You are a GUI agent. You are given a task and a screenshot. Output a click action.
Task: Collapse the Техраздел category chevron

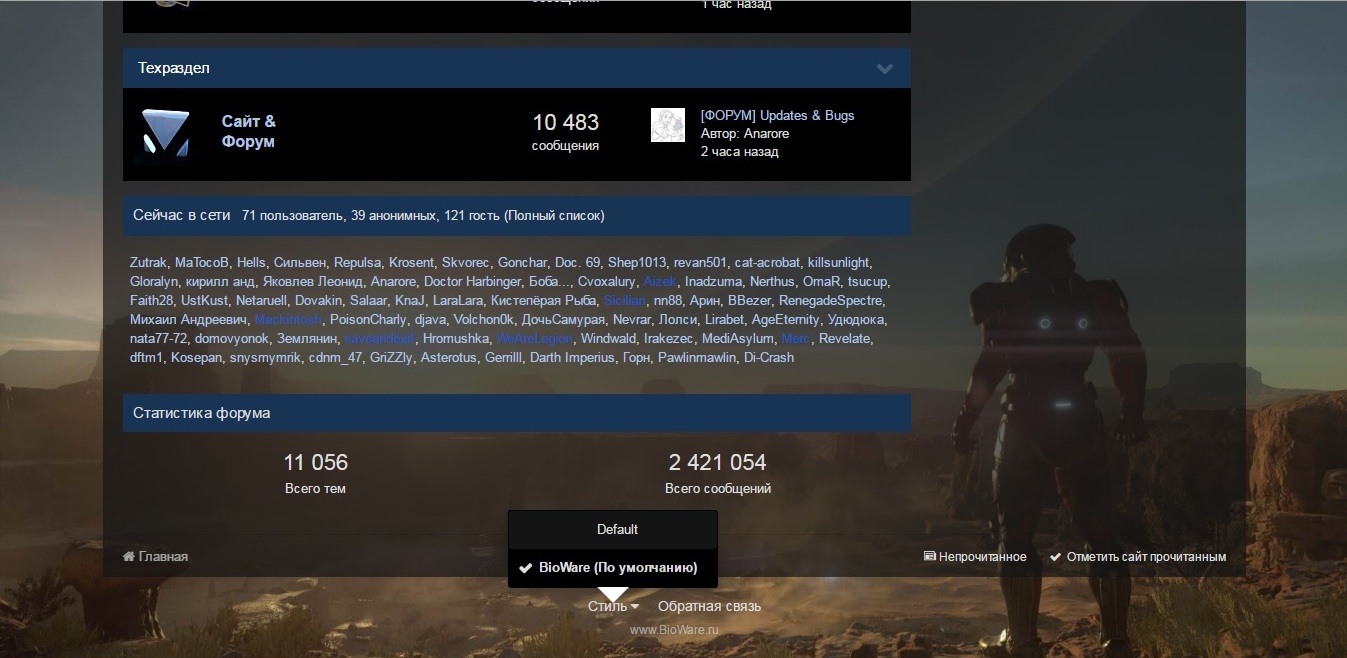pos(884,69)
